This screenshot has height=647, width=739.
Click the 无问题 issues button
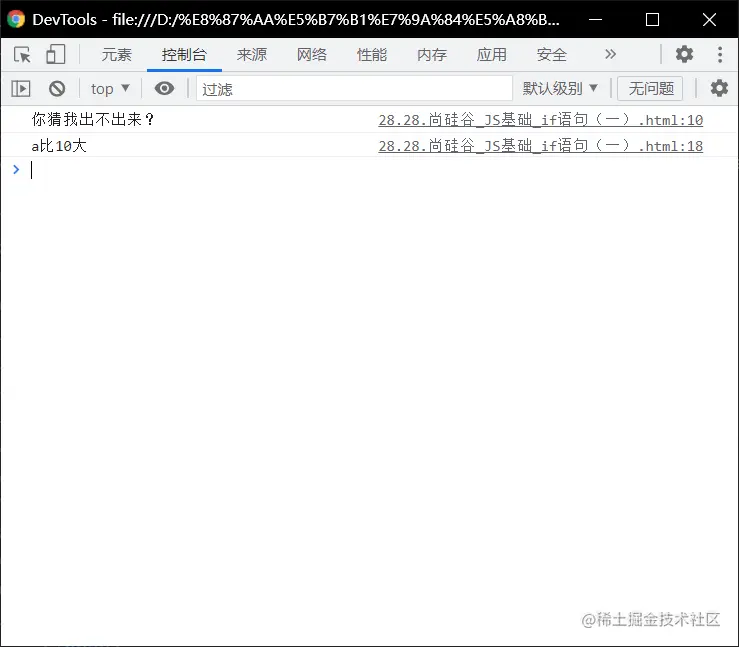coord(650,89)
